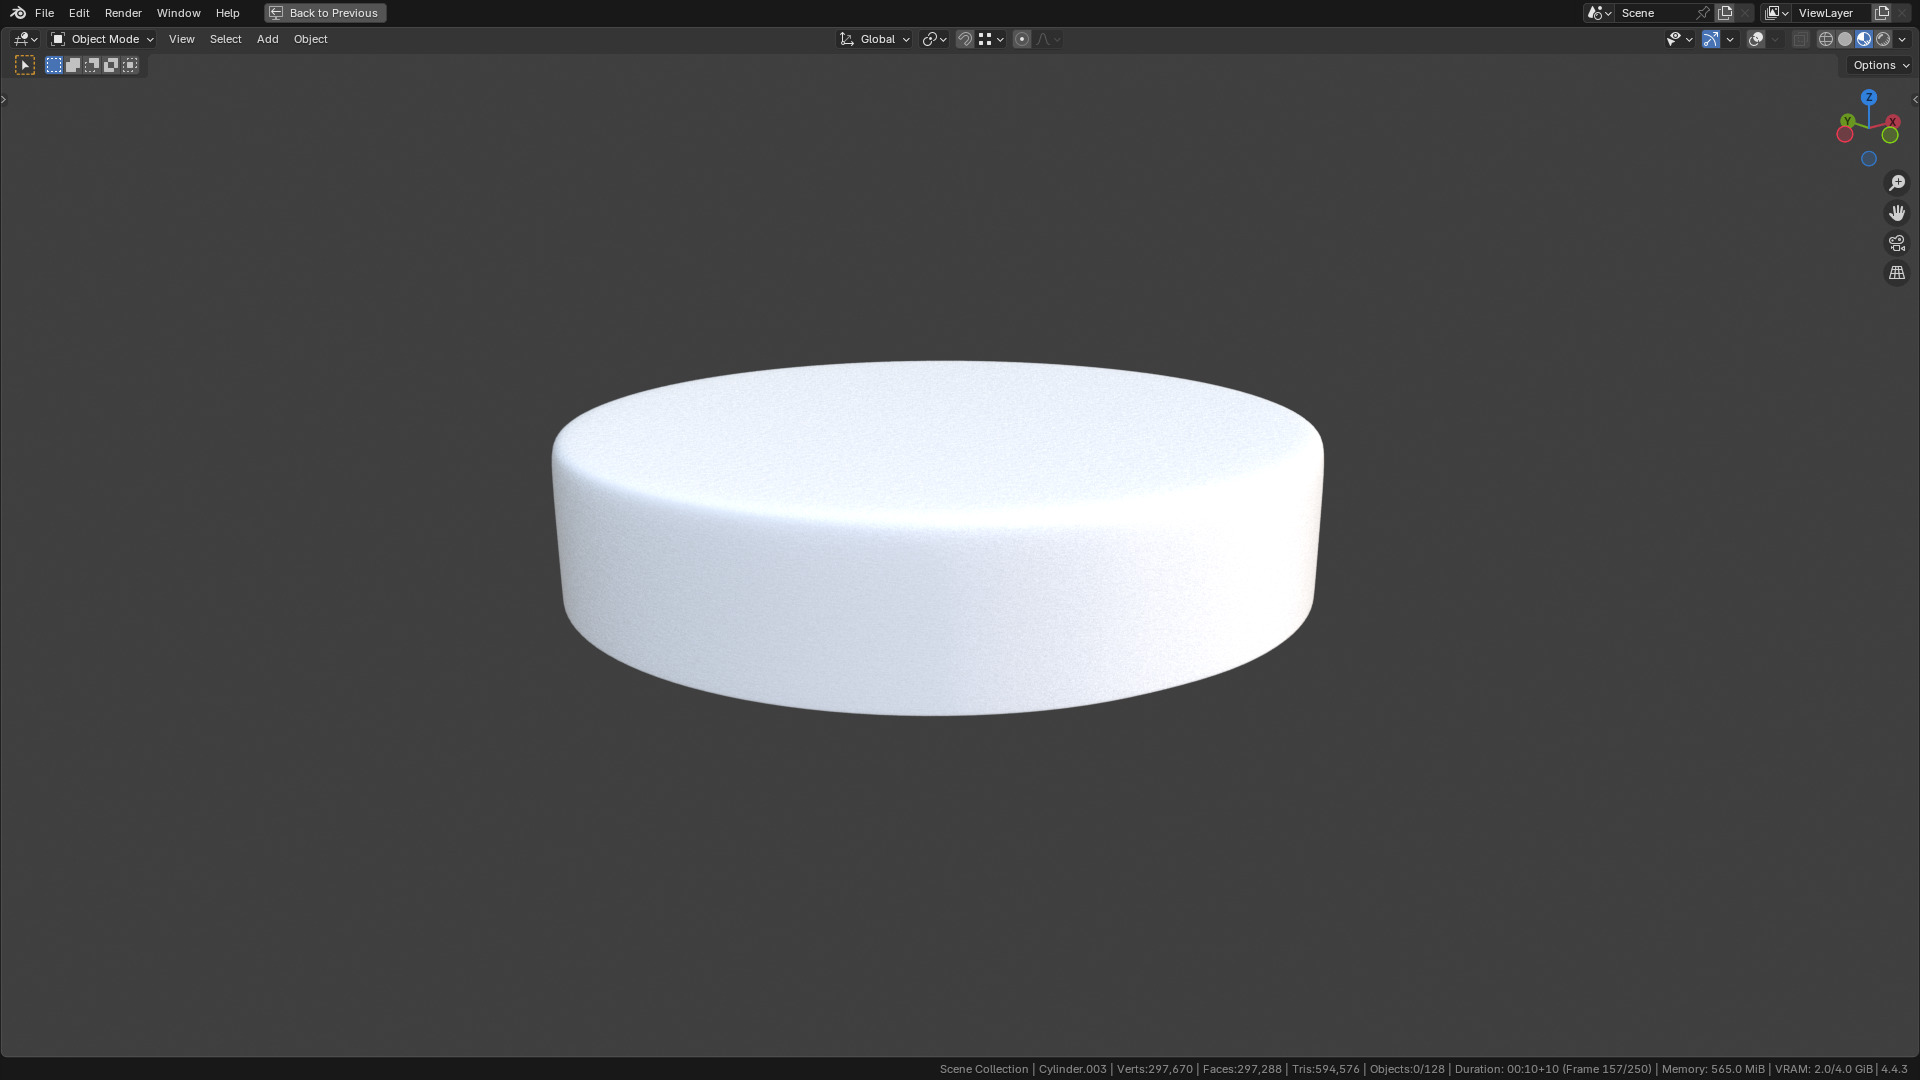
Task: Toggle X-ray mode icon
Action: 1800,39
